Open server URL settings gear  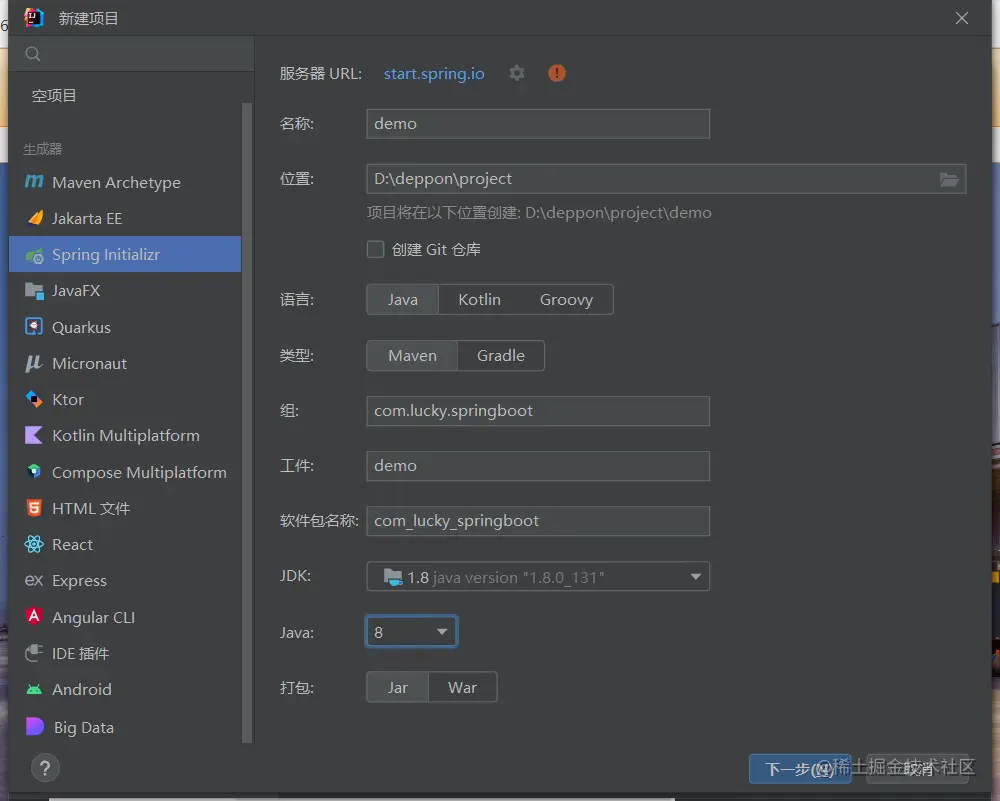click(517, 73)
